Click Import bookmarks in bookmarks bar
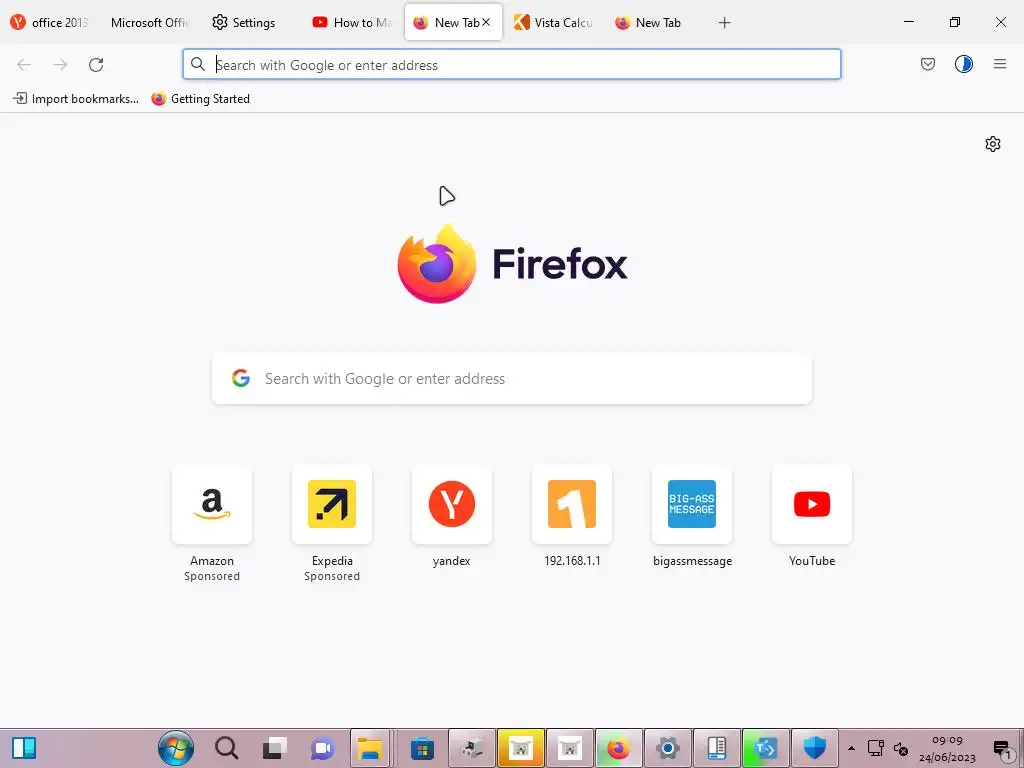 pyautogui.click(x=76, y=99)
